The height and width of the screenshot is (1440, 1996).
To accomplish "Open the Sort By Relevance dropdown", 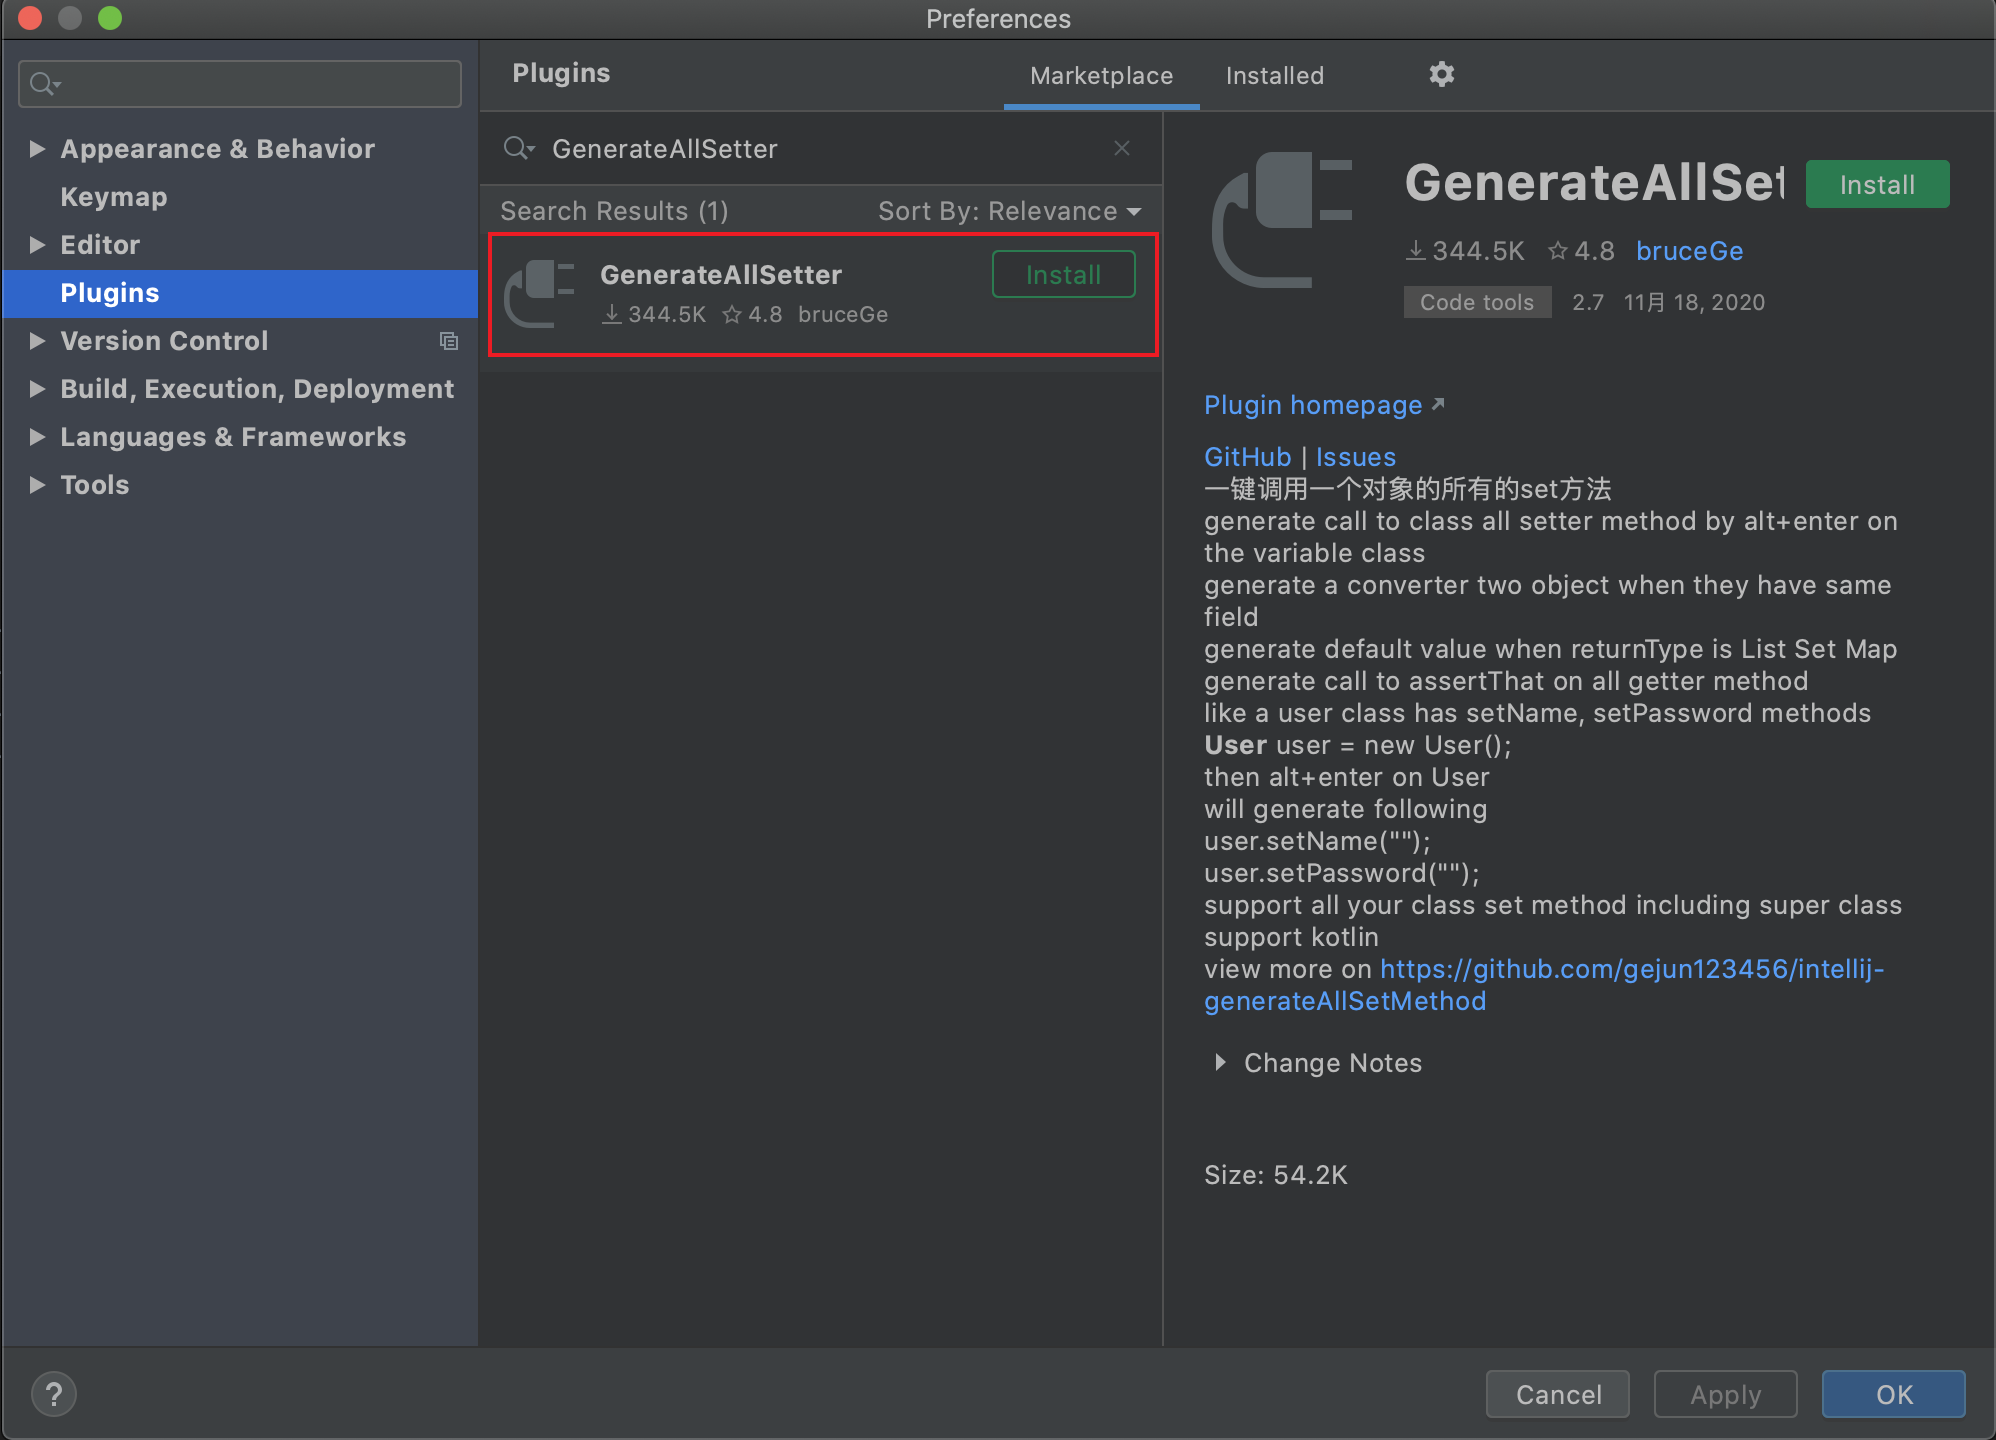I will (x=1009, y=211).
